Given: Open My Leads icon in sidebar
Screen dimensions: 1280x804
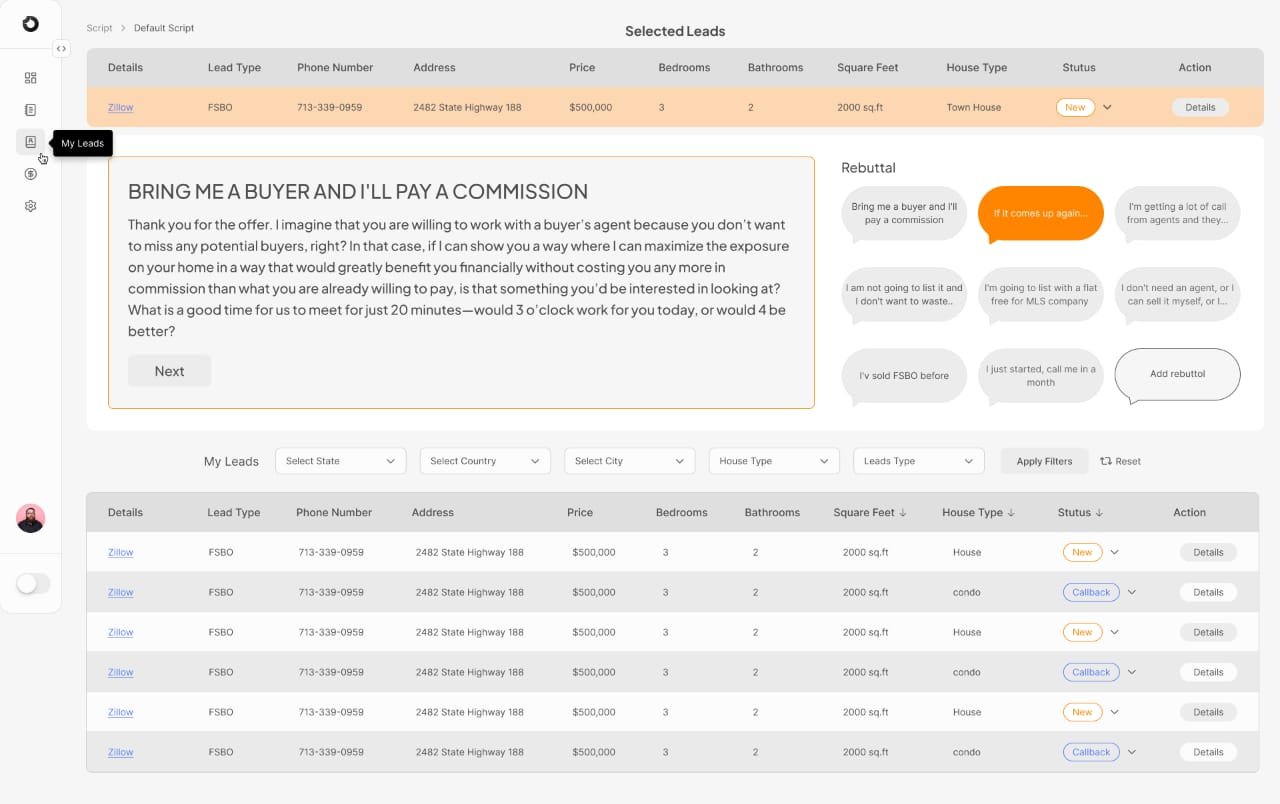Looking at the screenshot, I should pos(30,142).
